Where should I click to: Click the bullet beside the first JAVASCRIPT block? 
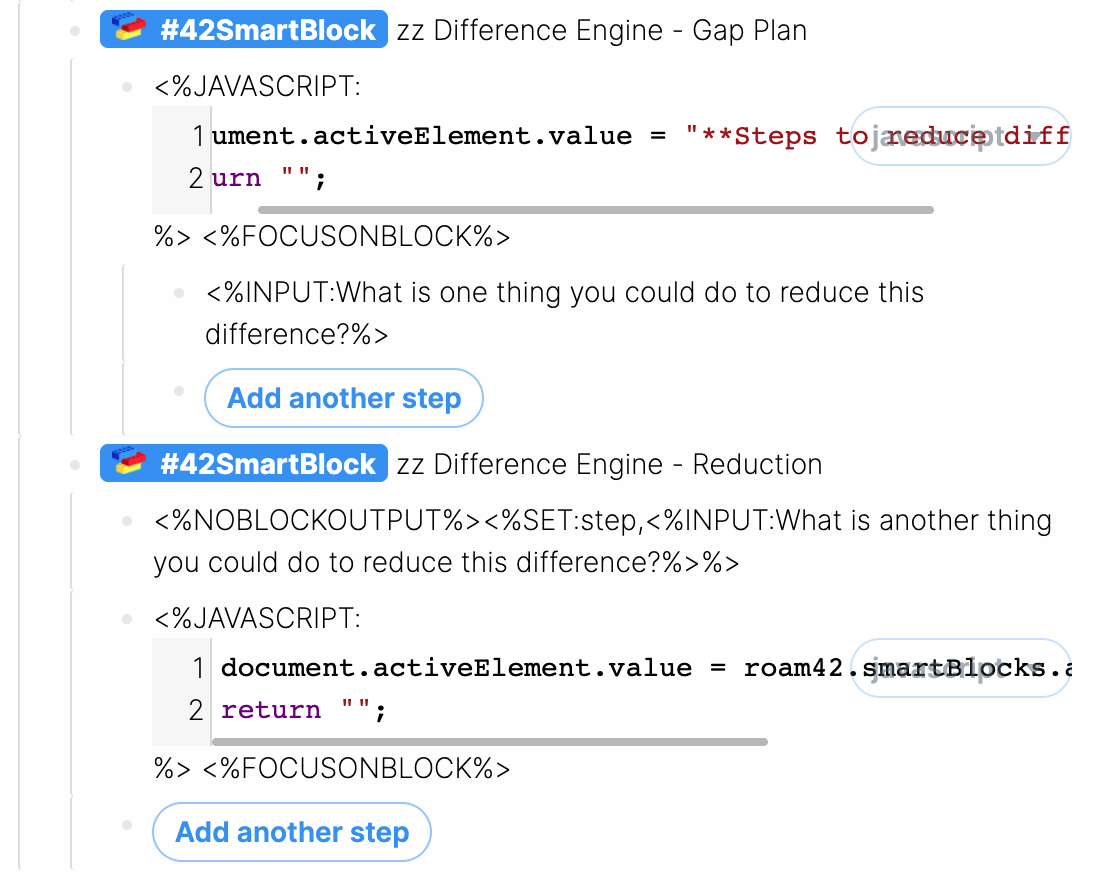click(126, 87)
